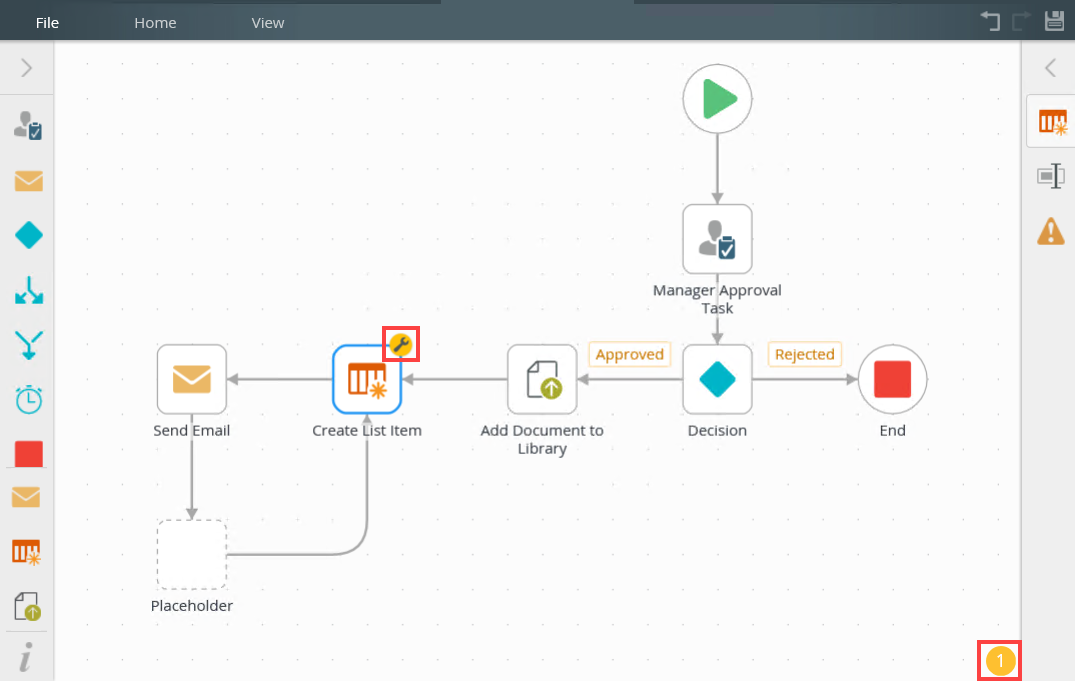Select the Send Email node
This screenshot has height=681, width=1075.
191,379
